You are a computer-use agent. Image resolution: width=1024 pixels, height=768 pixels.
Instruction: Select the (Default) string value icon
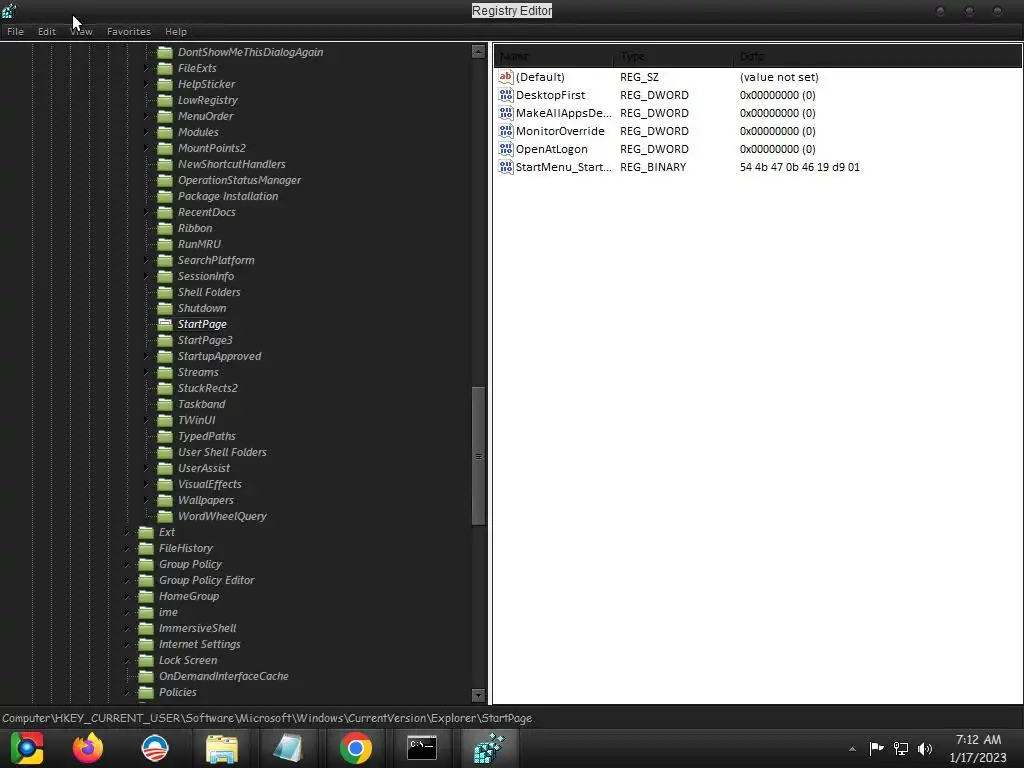505,77
